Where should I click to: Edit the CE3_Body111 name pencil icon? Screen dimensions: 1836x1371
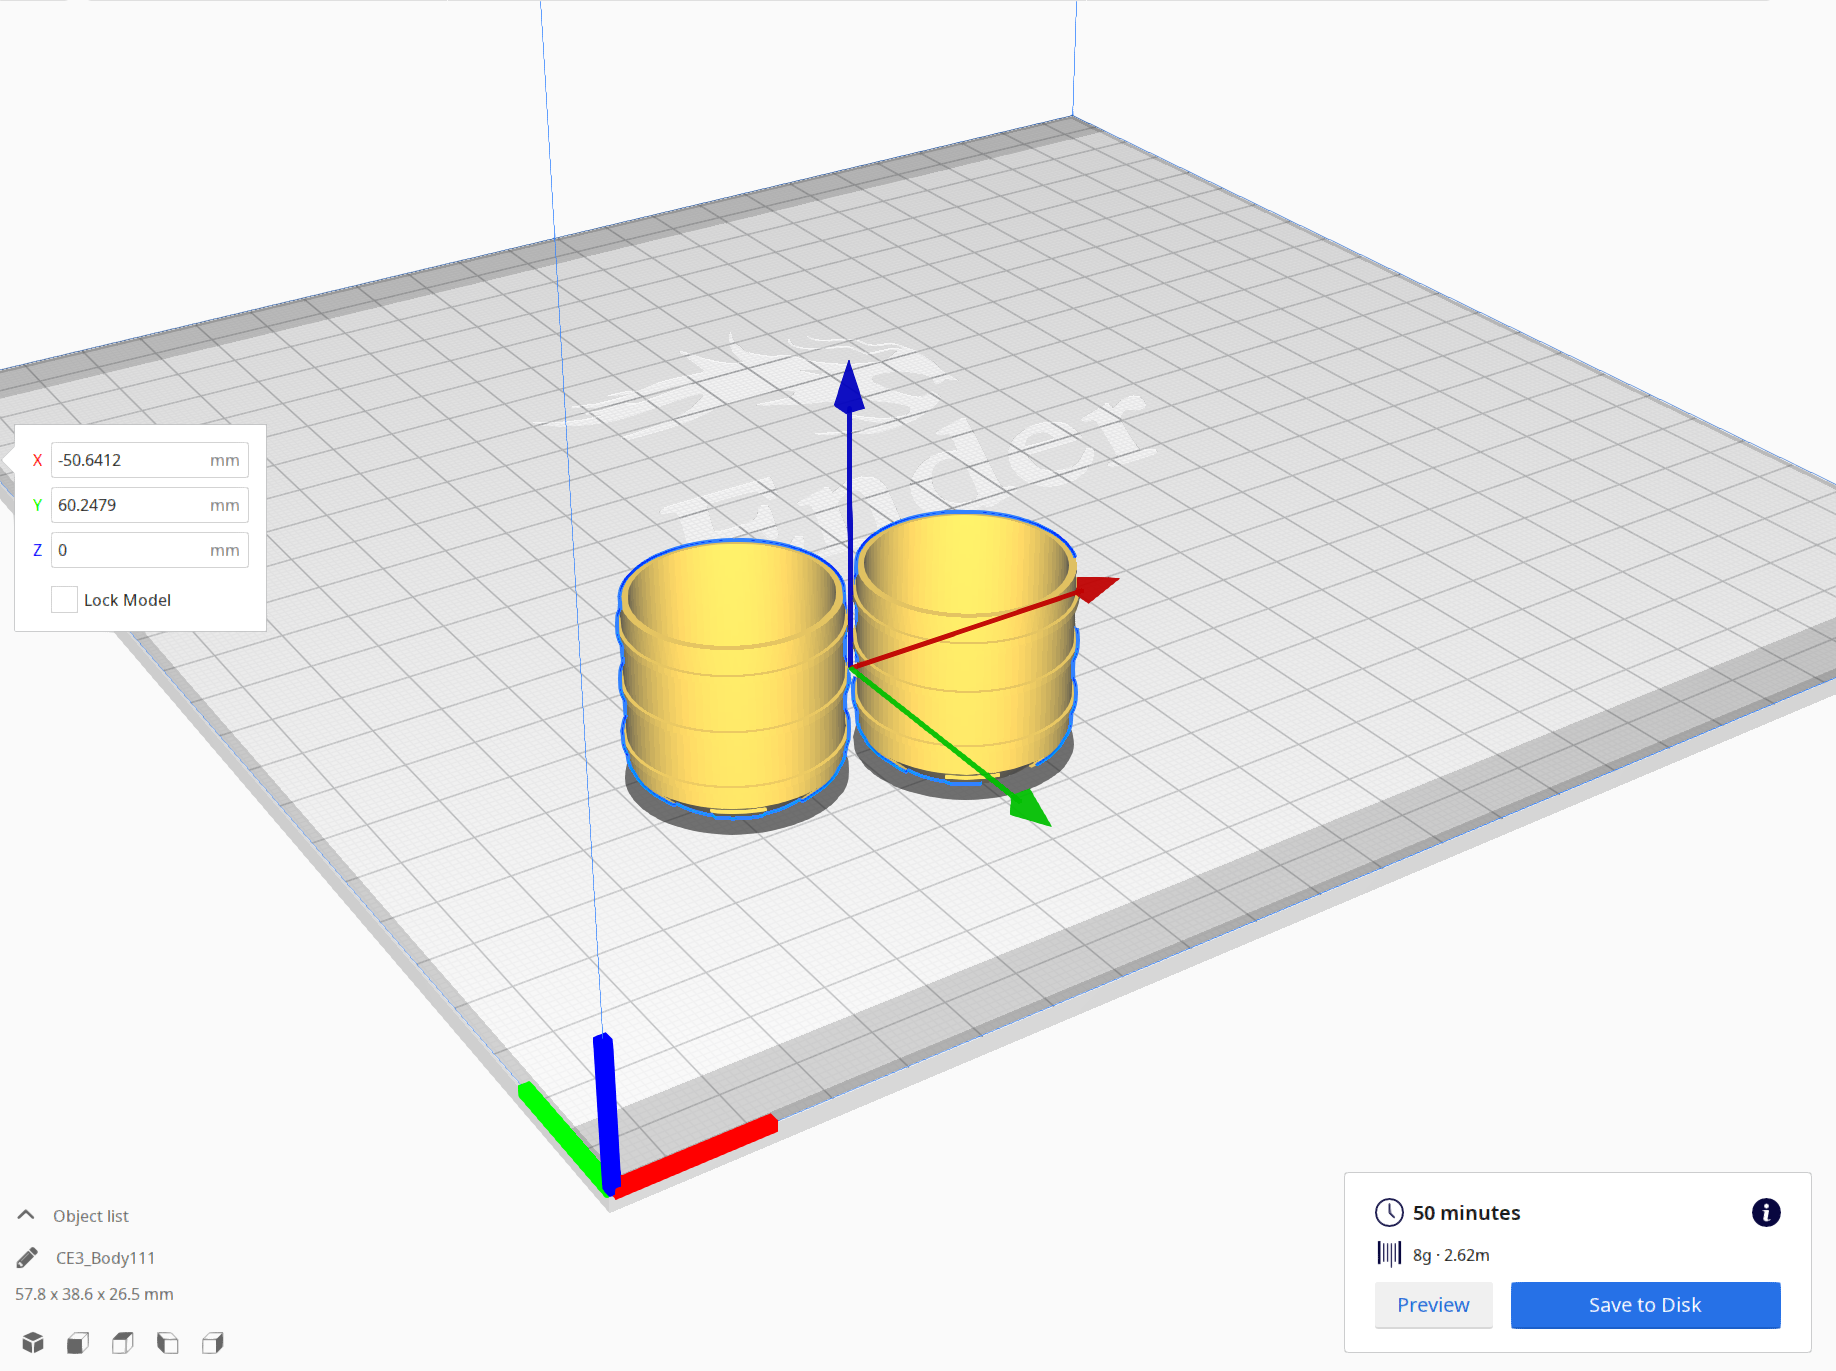click(x=28, y=1257)
